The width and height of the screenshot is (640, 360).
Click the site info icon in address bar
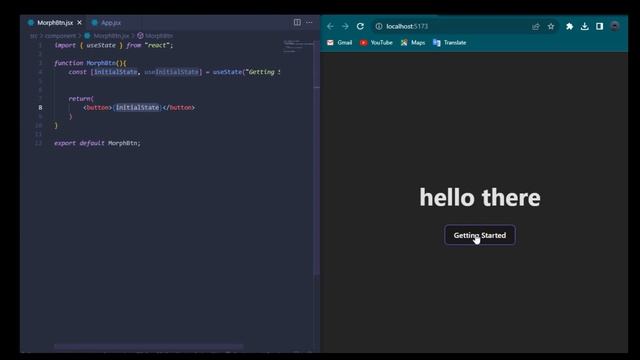379,26
